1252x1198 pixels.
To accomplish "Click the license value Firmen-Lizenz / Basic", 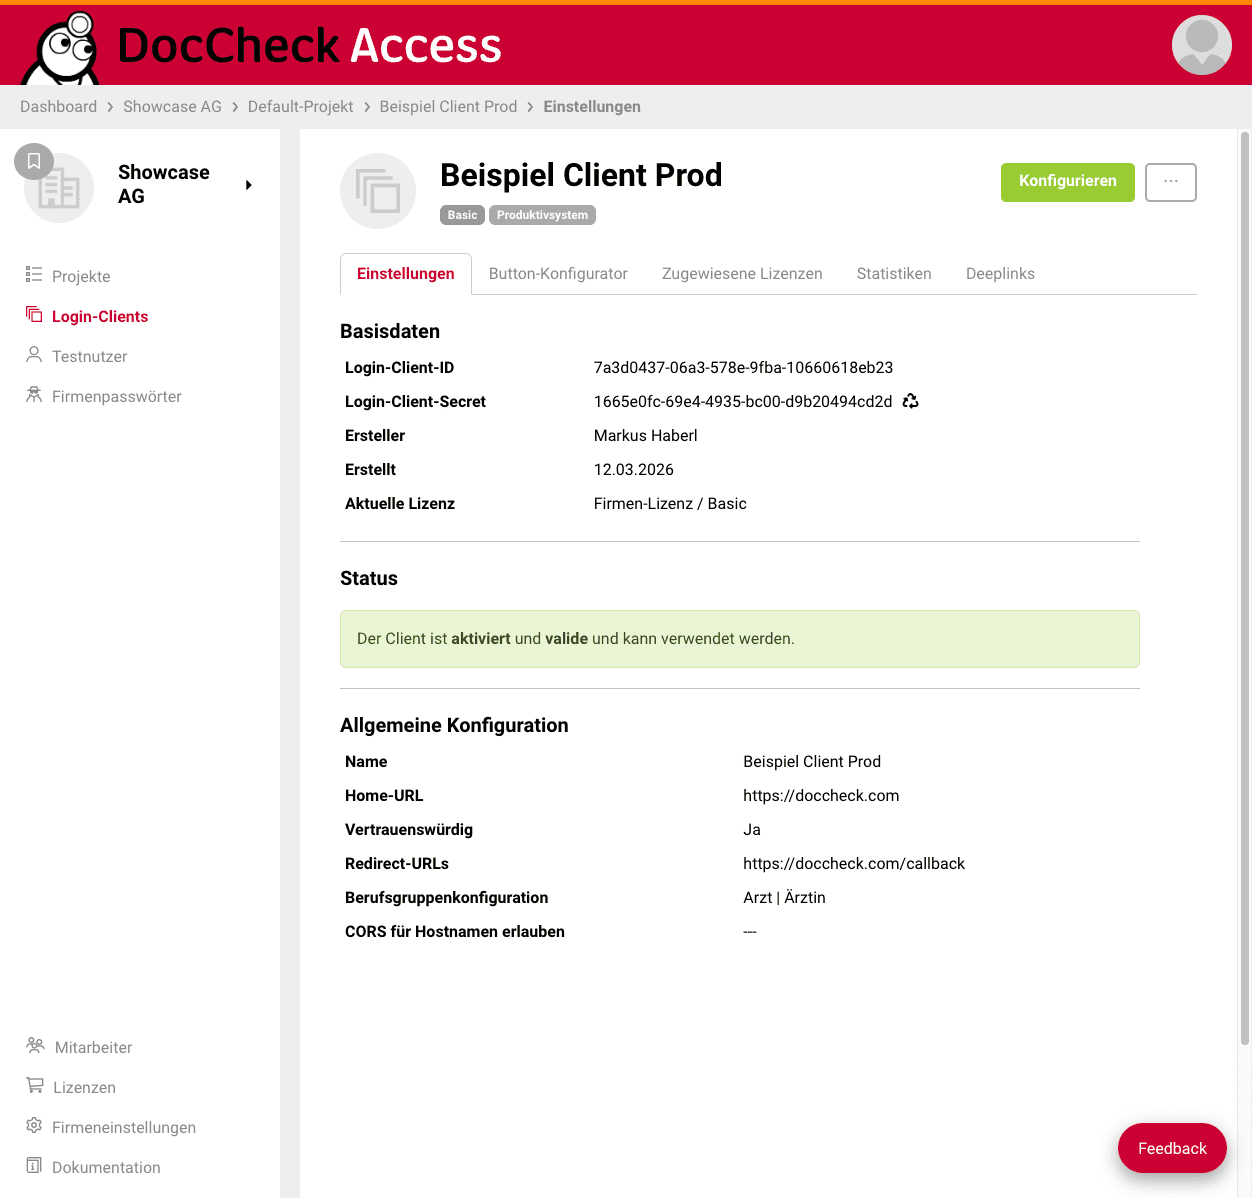I will 670,504.
